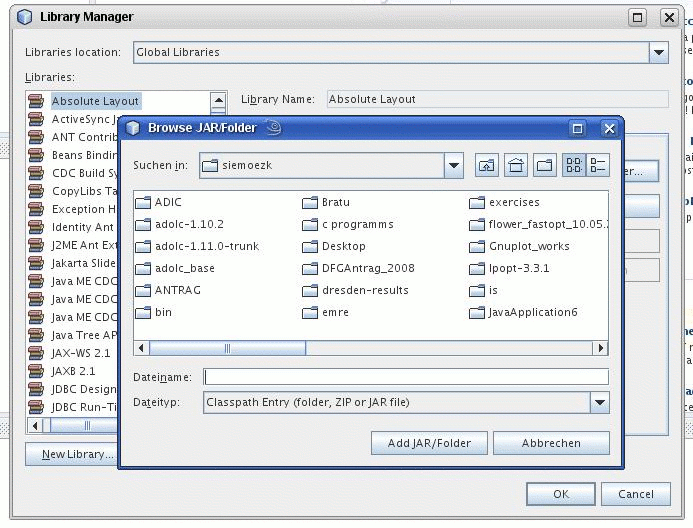This screenshot has height=528, width=693.
Task: Select Exception library entry
Action: coord(73,209)
